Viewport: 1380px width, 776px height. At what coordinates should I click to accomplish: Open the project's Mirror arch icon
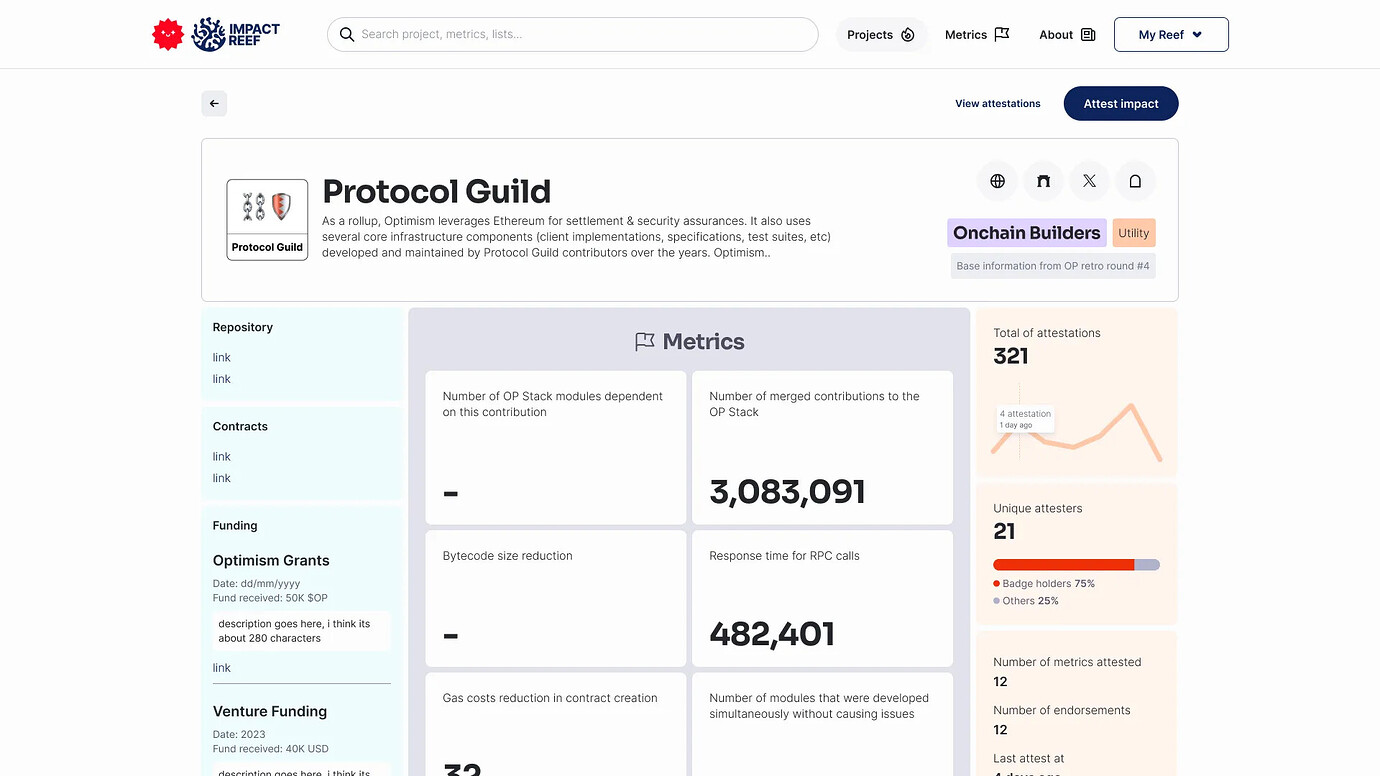pyautogui.click(x=1043, y=181)
